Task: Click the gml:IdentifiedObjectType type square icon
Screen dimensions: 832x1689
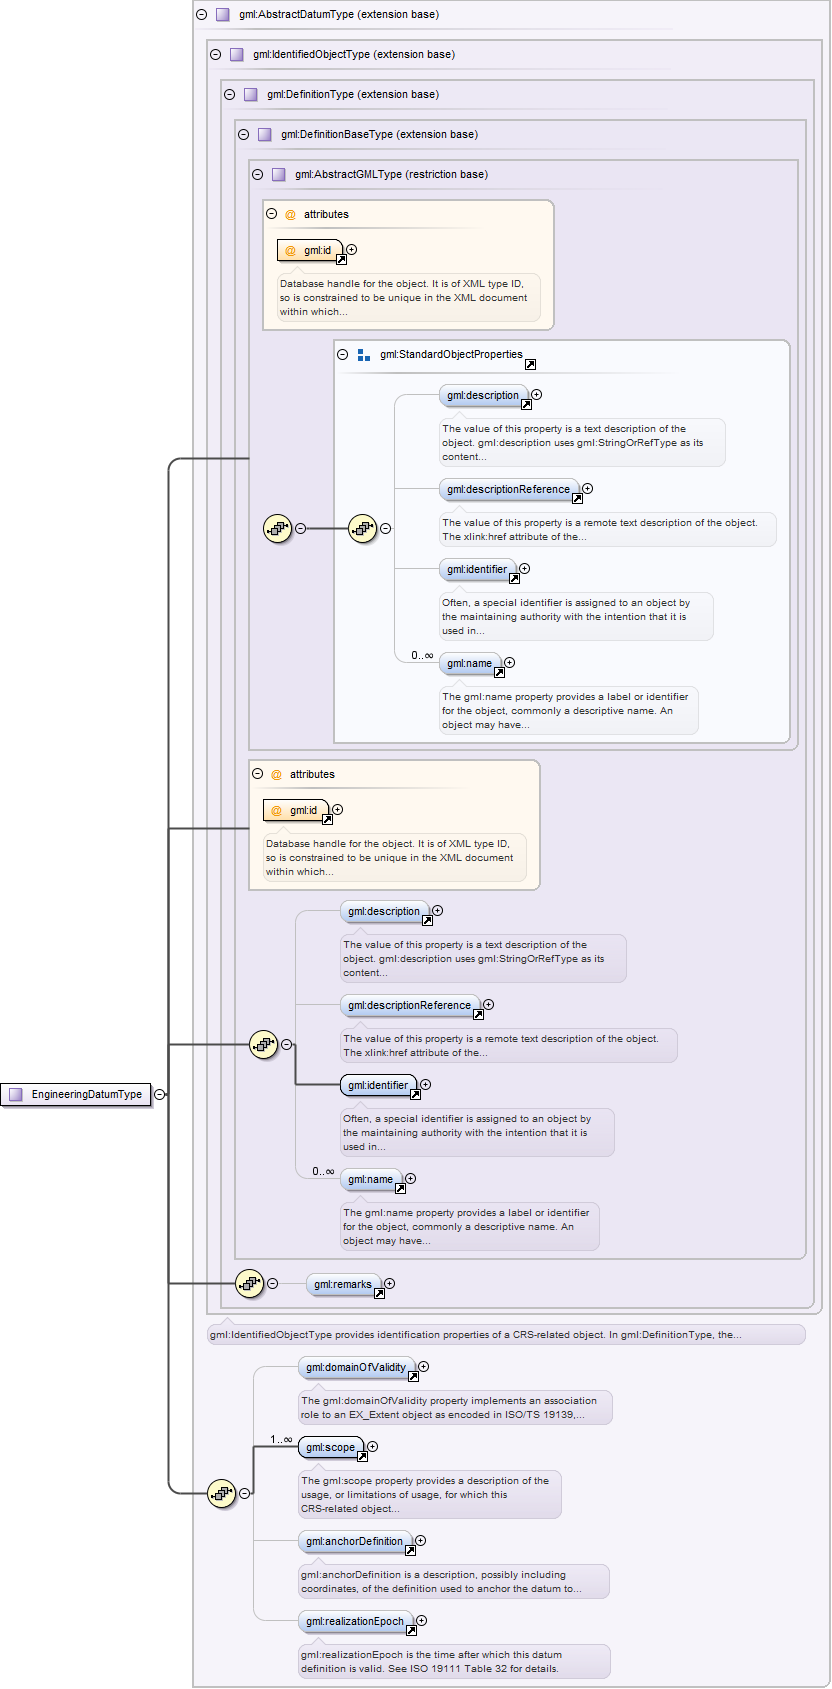Action: click(237, 55)
